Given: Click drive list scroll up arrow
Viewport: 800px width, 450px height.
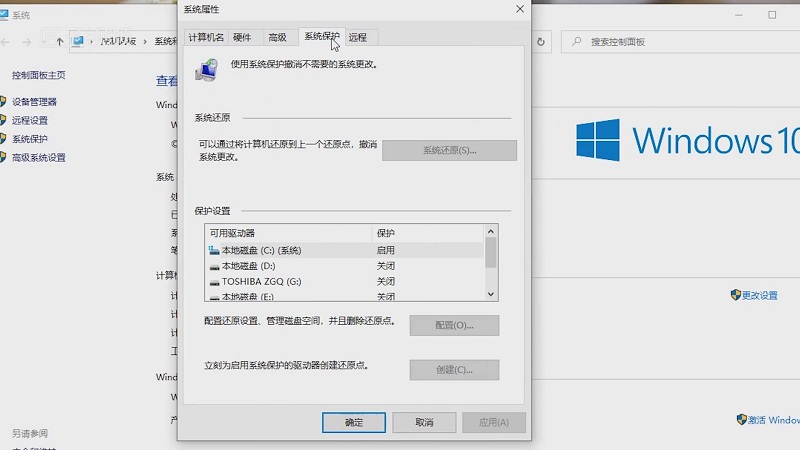Looking at the screenshot, I should 491,232.
